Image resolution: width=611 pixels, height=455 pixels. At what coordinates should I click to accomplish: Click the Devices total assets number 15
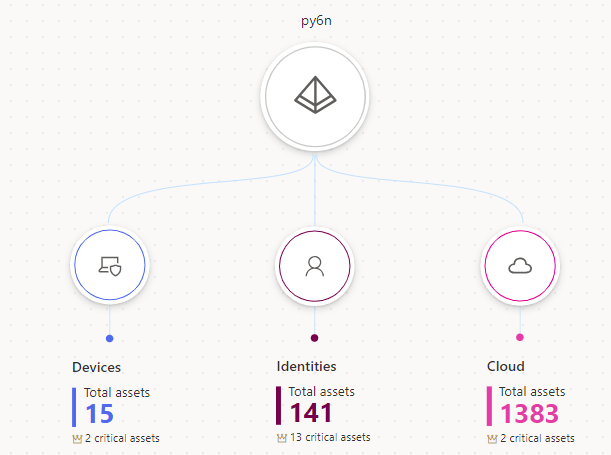(99, 413)
